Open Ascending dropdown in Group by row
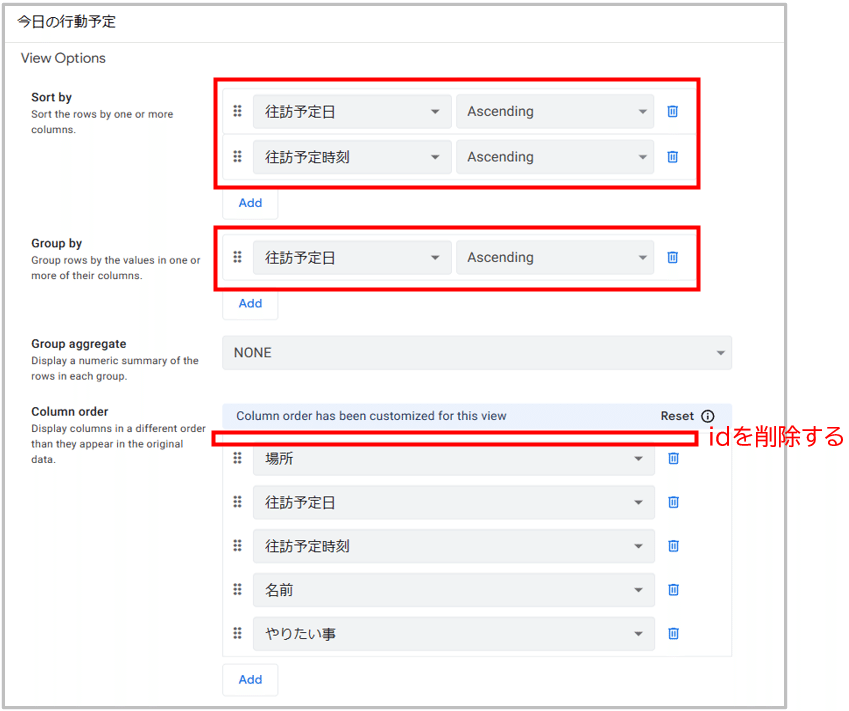This screenshot has height=711, width=849. 555,257
